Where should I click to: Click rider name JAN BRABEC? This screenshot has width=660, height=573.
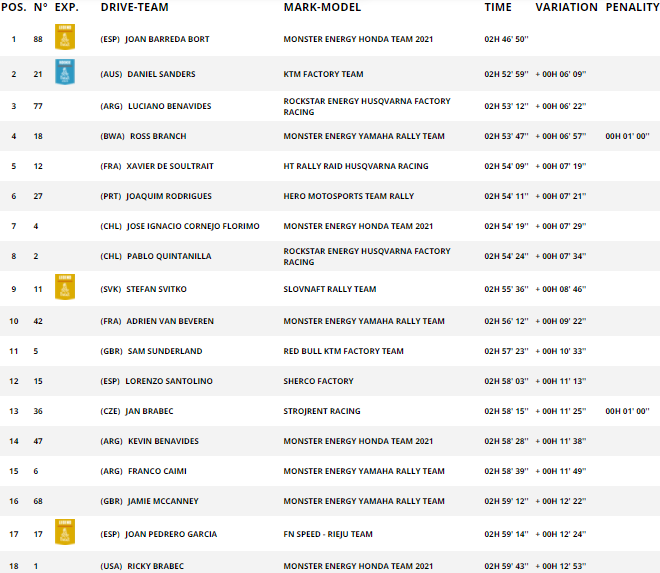pyautogui.click(x=149, y=411)
